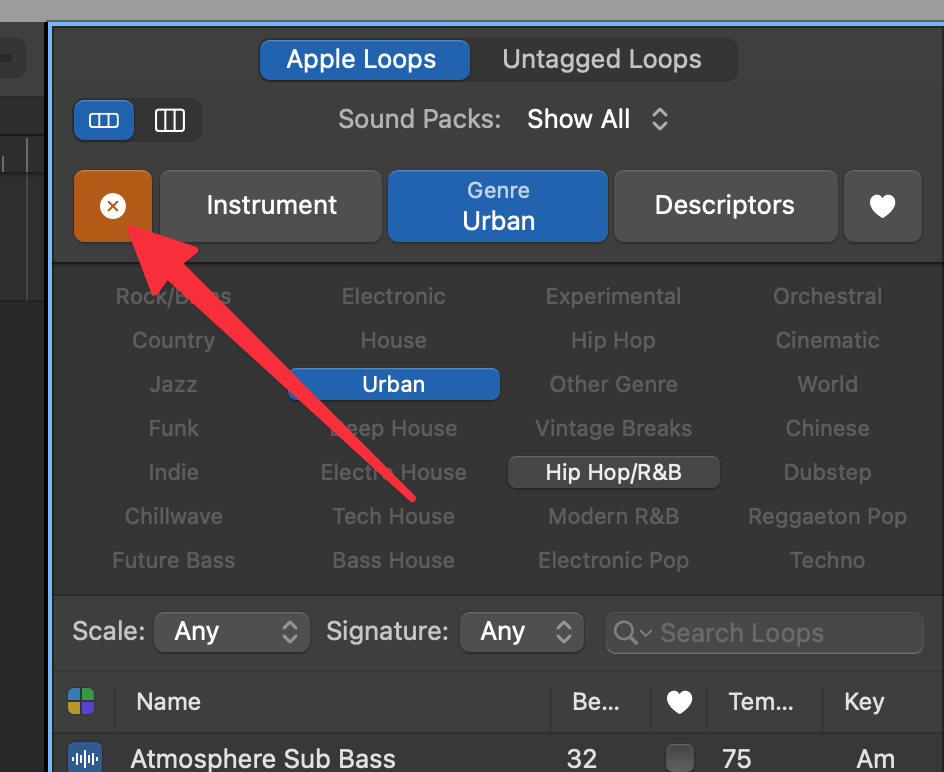This screenshot has width=944, height=772.
Task: Open the search magnifier options menu
Action: [632, 633]
